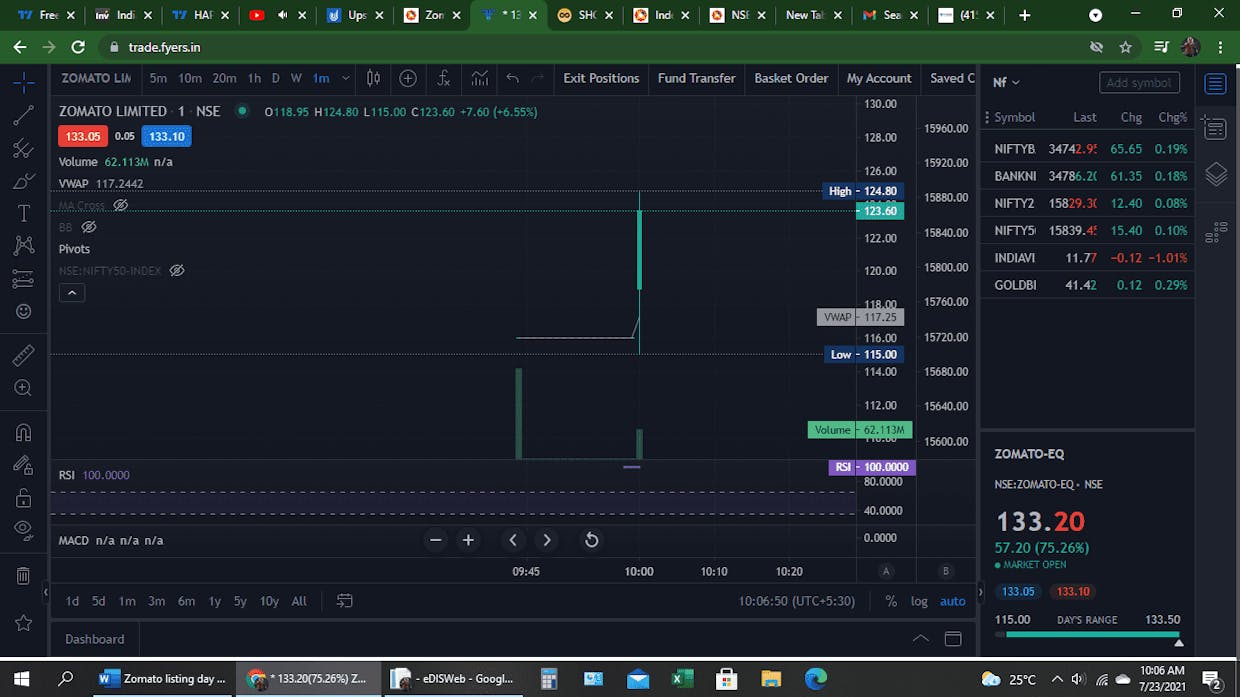Reset the chart view
This screenshot has height=697, width=1240.
click(x=591, y=540)
